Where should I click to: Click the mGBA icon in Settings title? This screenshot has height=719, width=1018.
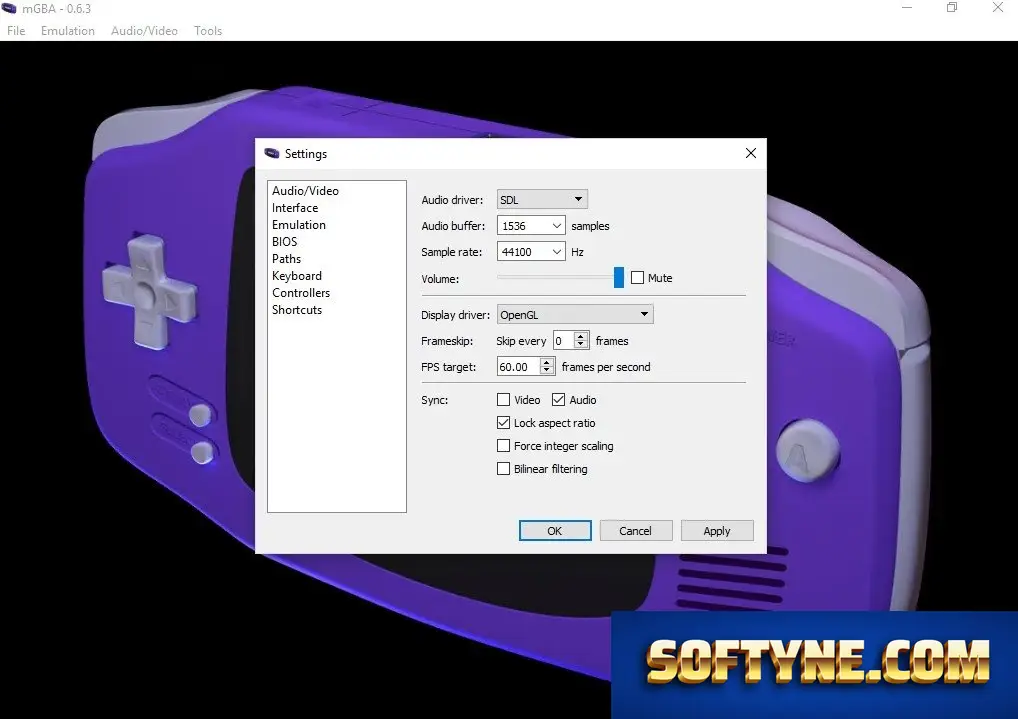pyautogui.click(x=271, y=153)
